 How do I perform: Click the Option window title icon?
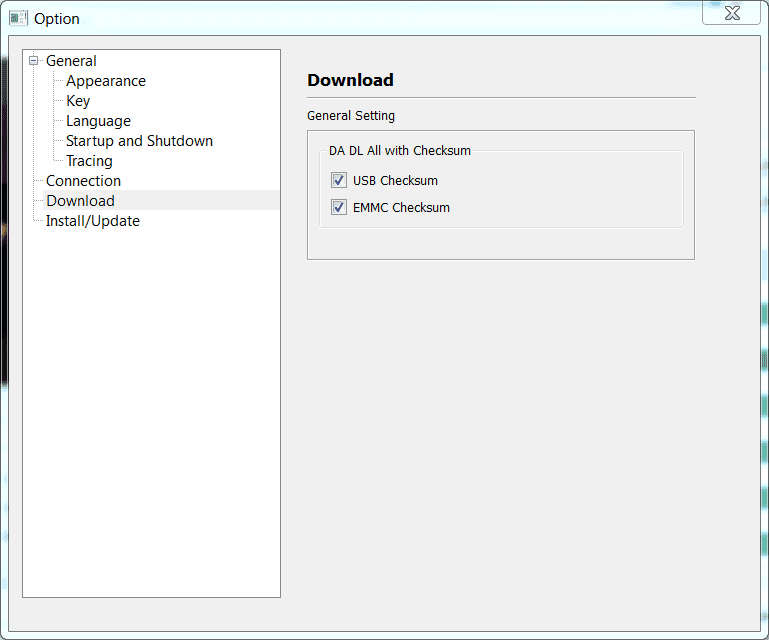click(x=19, y=18)
